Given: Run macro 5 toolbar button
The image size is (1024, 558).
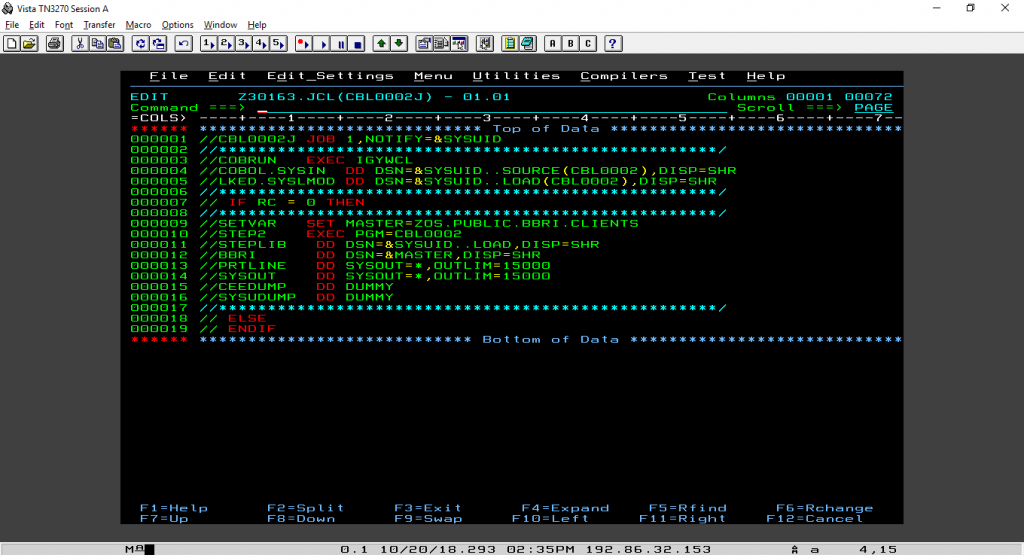Looking at the screenshot, I should (279, 44).
